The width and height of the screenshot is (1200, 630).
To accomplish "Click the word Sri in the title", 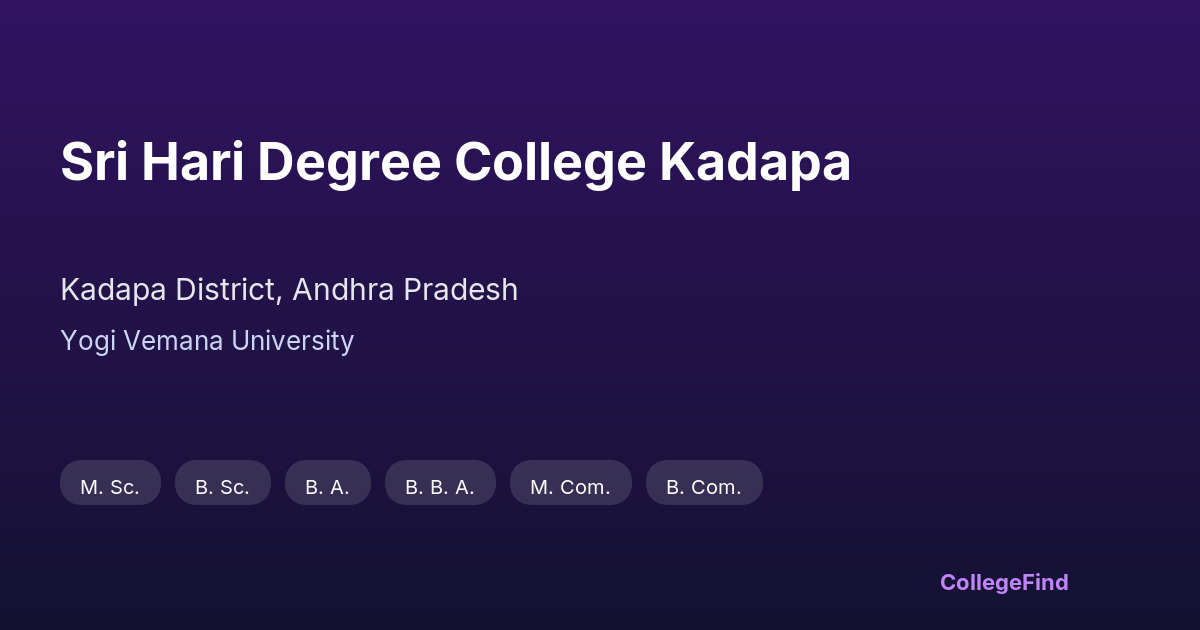I will [94, 163].
